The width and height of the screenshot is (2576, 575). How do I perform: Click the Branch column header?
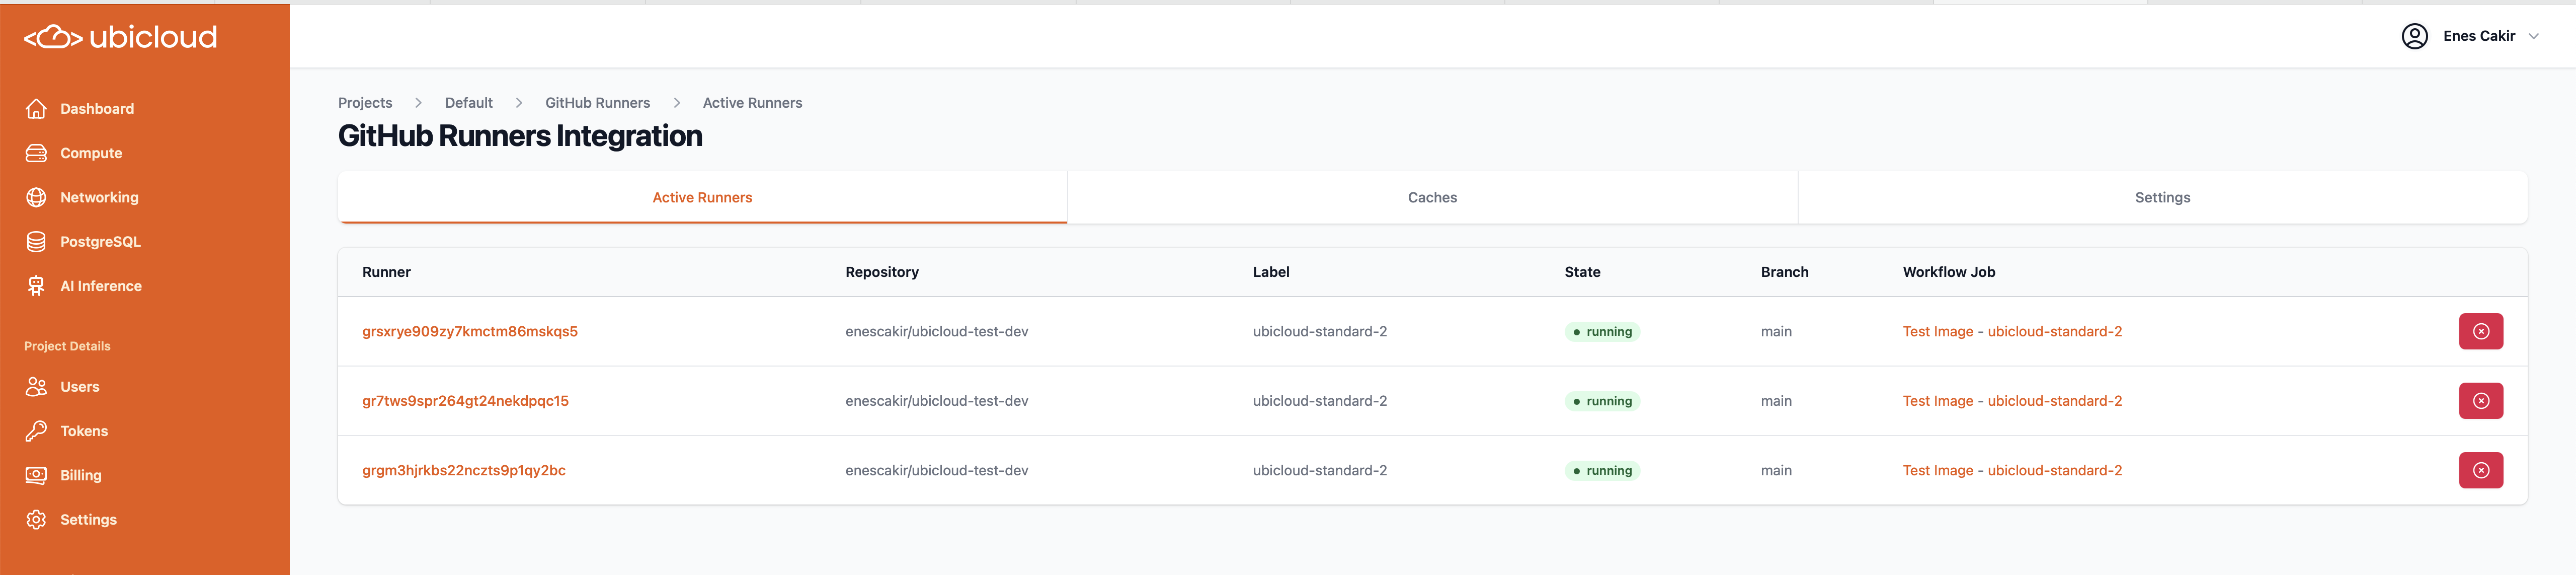[1784, 272]
